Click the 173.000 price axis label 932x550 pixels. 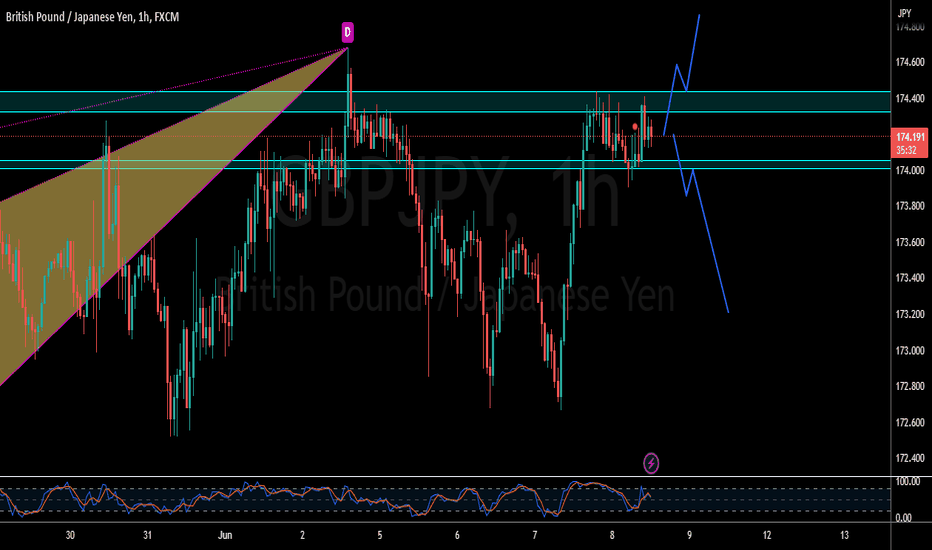click(910, 351)
